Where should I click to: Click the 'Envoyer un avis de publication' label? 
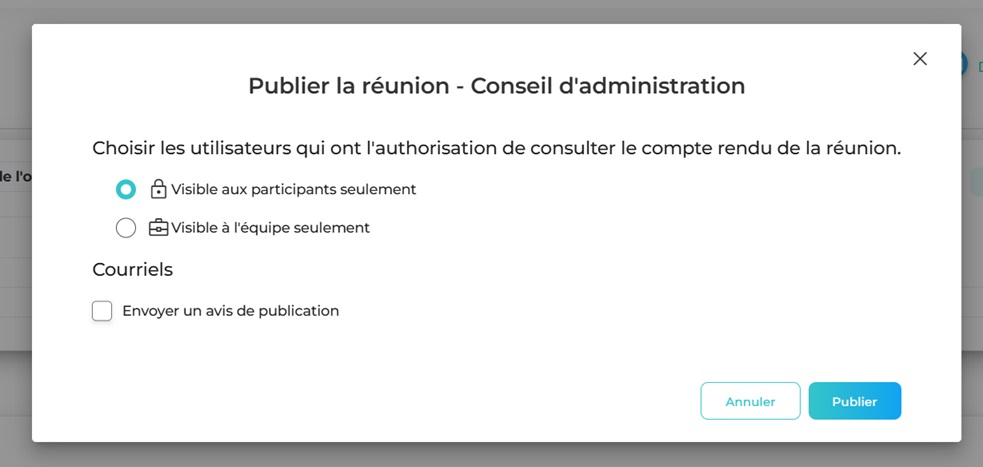pos(230,311)
